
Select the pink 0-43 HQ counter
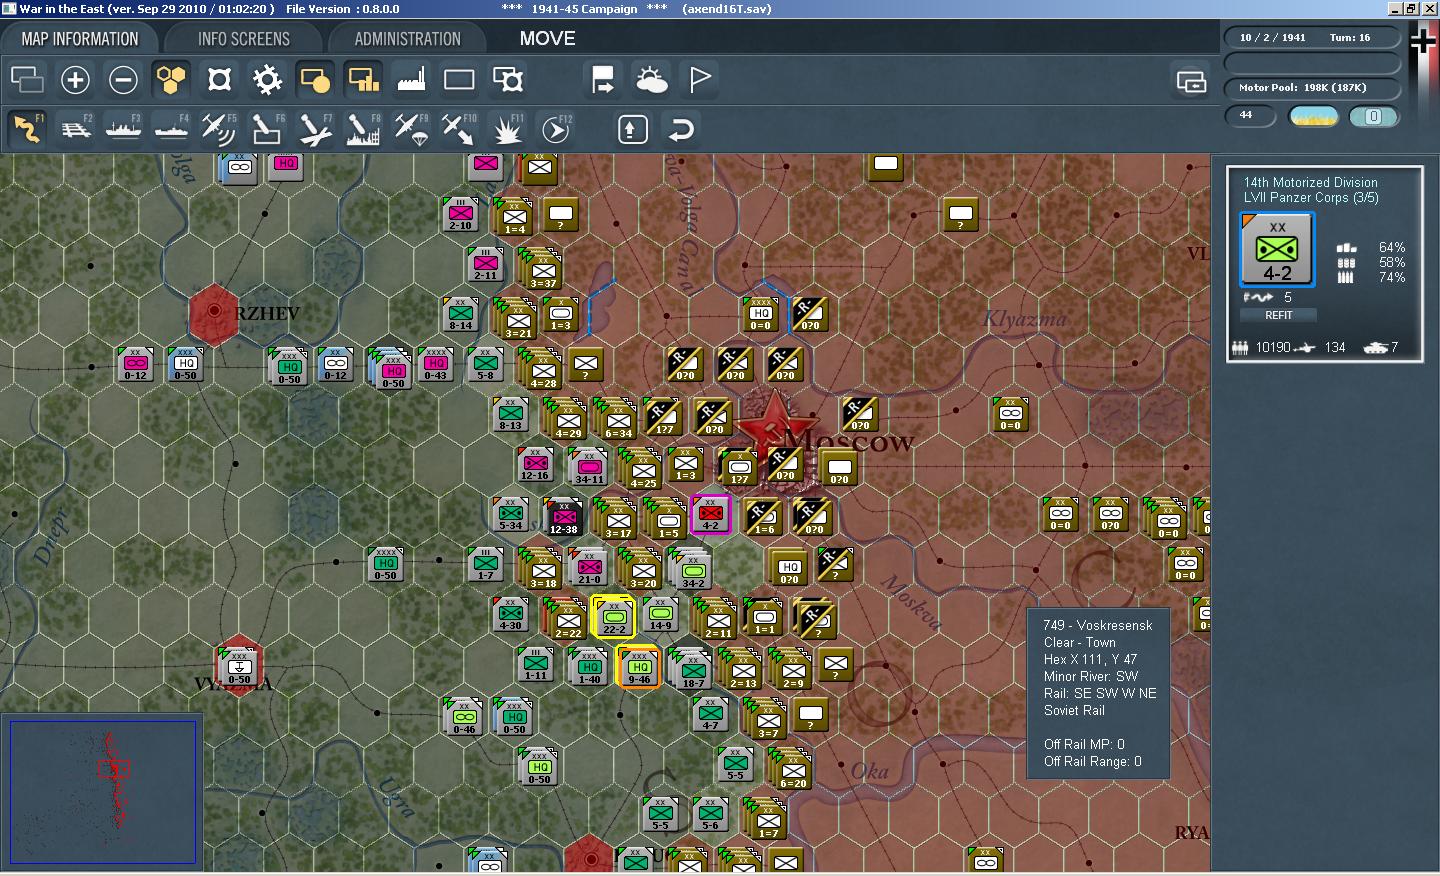point(436,365)
